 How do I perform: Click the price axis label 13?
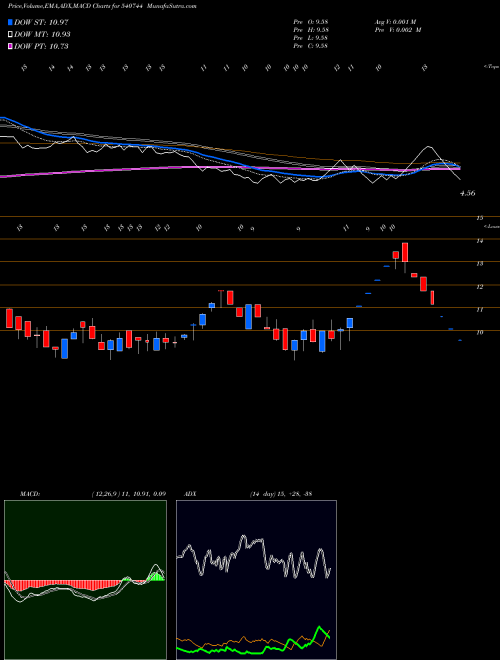[x=479, y=264]
